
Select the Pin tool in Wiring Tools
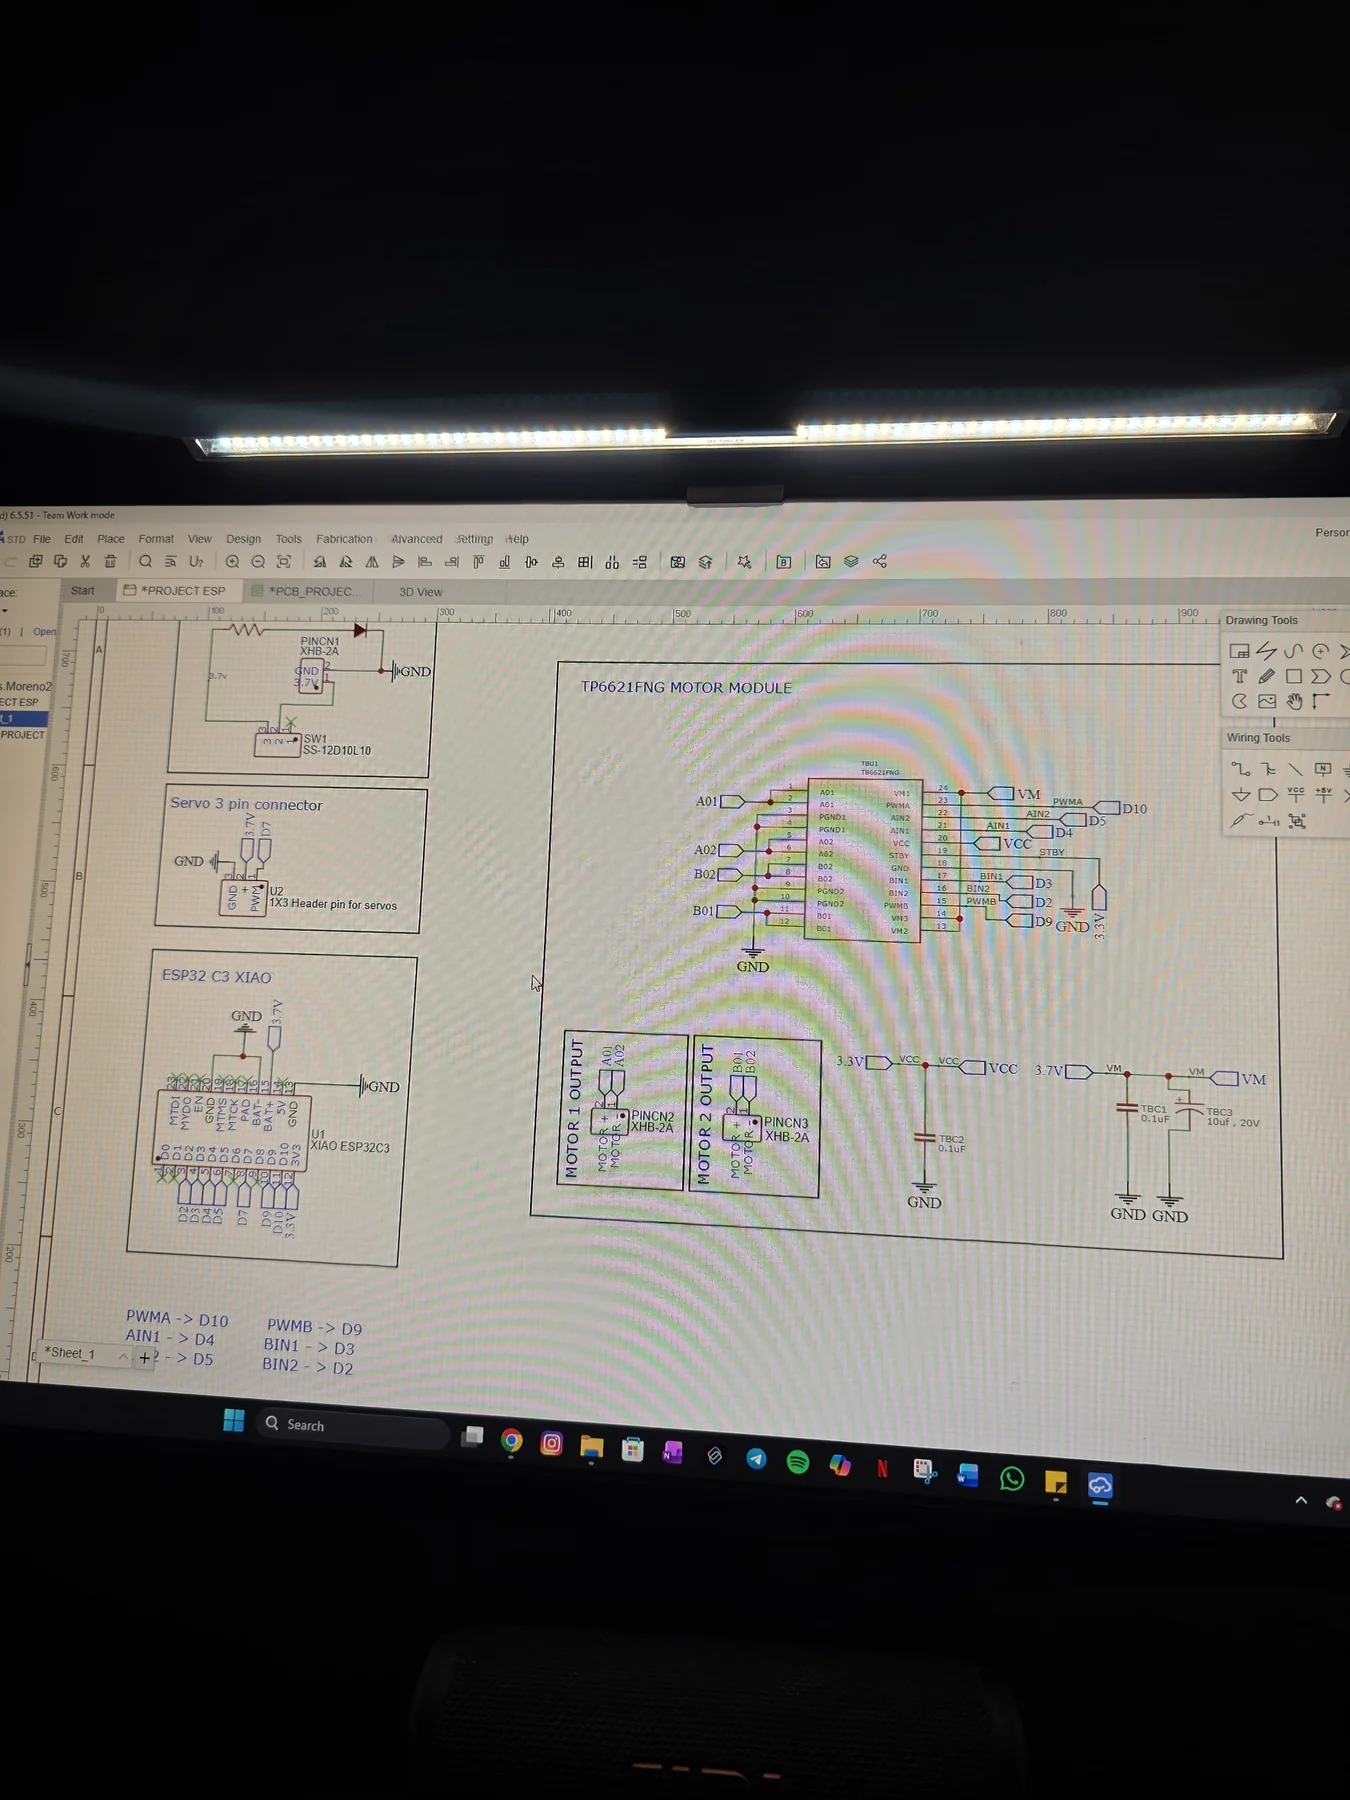[1269, 821]
